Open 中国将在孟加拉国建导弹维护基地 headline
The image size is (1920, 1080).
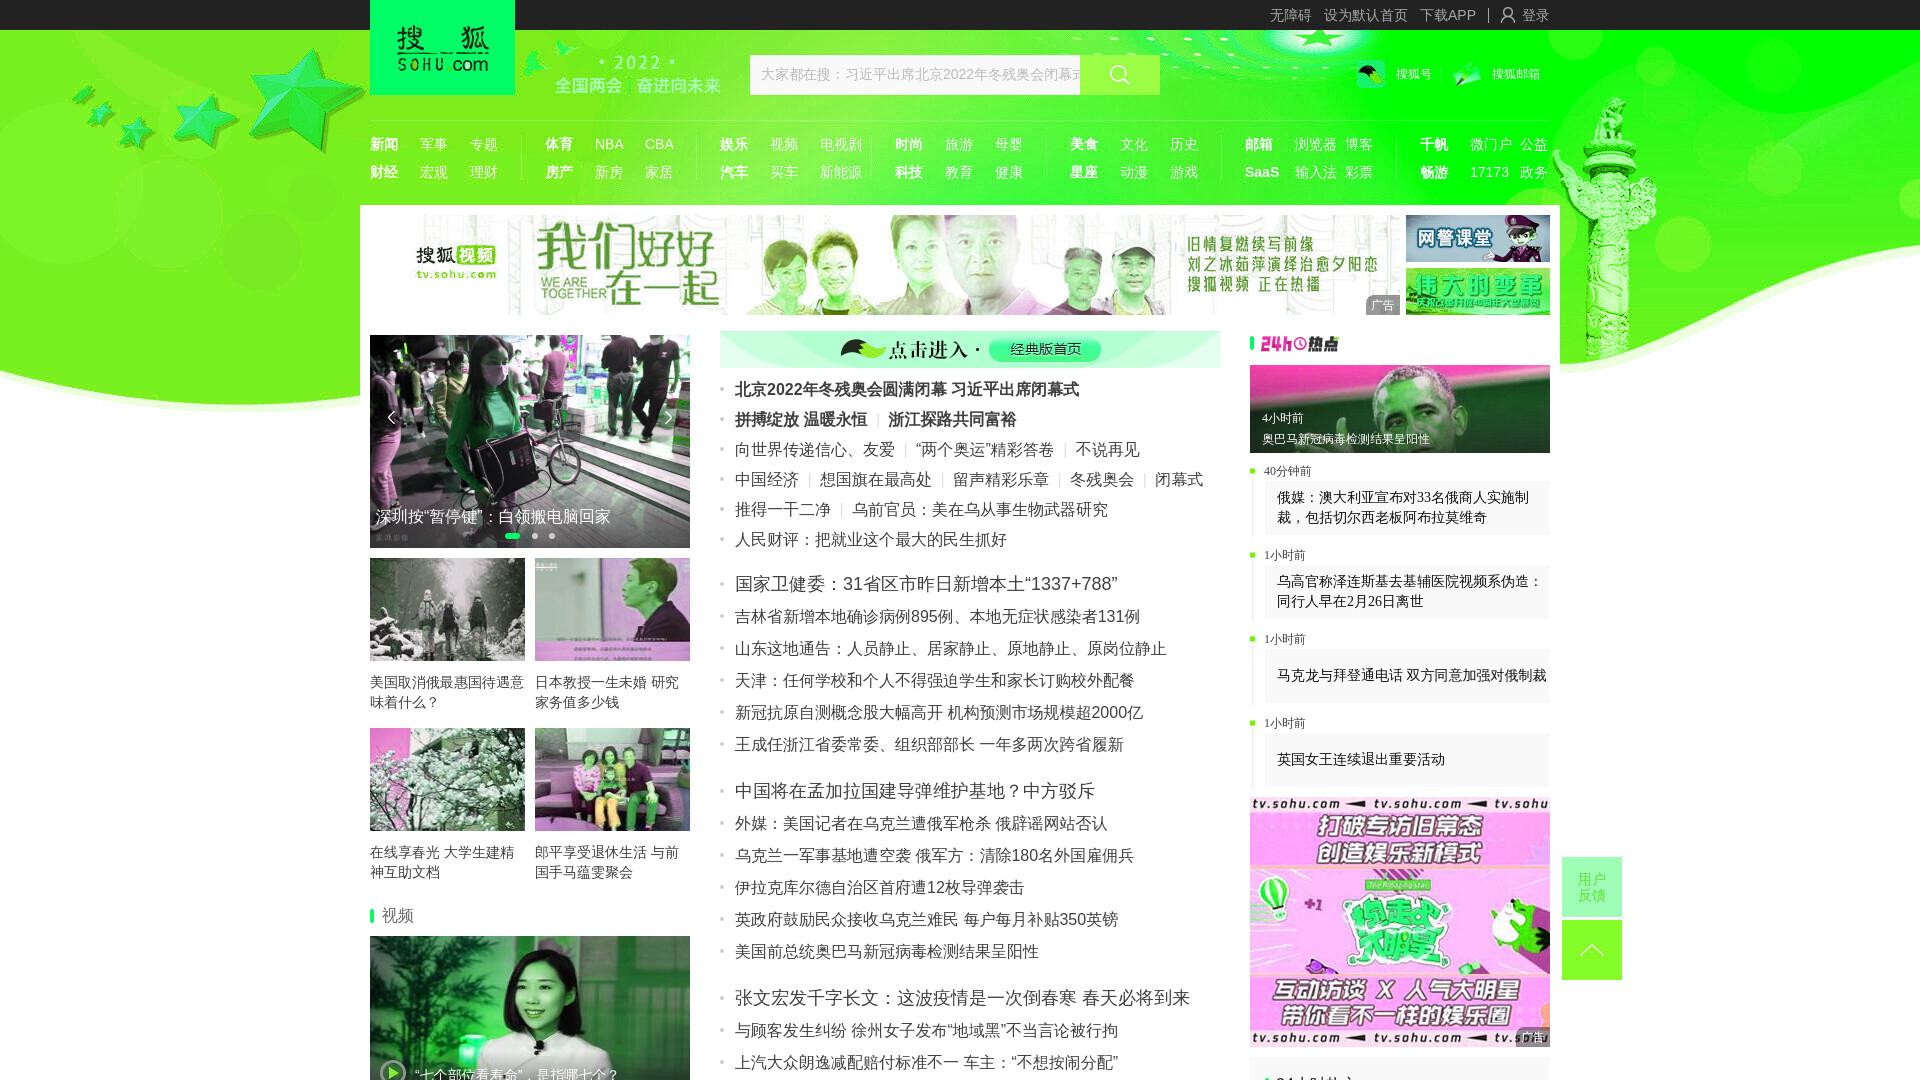click(x=915, y=791)
